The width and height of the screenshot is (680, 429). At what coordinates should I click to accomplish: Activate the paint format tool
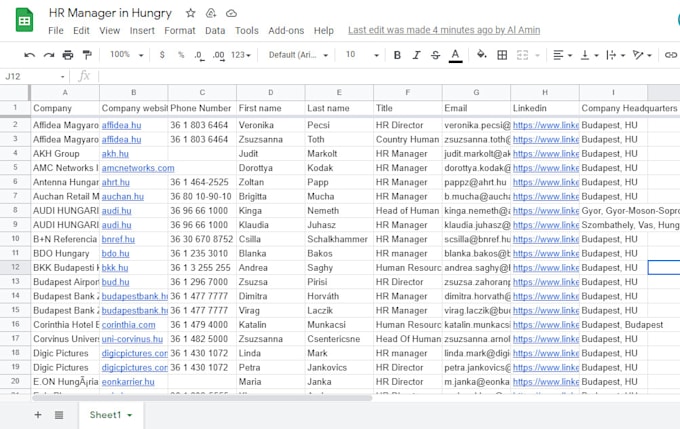pyautogui.click(x=87, y=55)
